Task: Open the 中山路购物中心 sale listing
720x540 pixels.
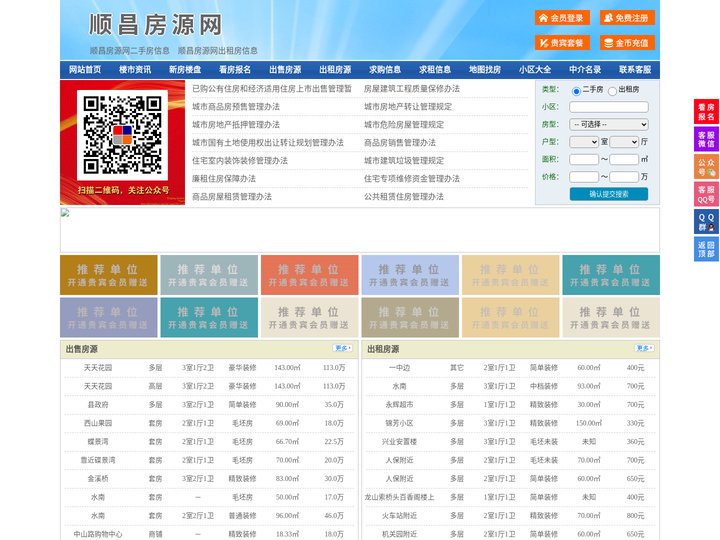Action: pyautogui.click(x=98, y=534)
